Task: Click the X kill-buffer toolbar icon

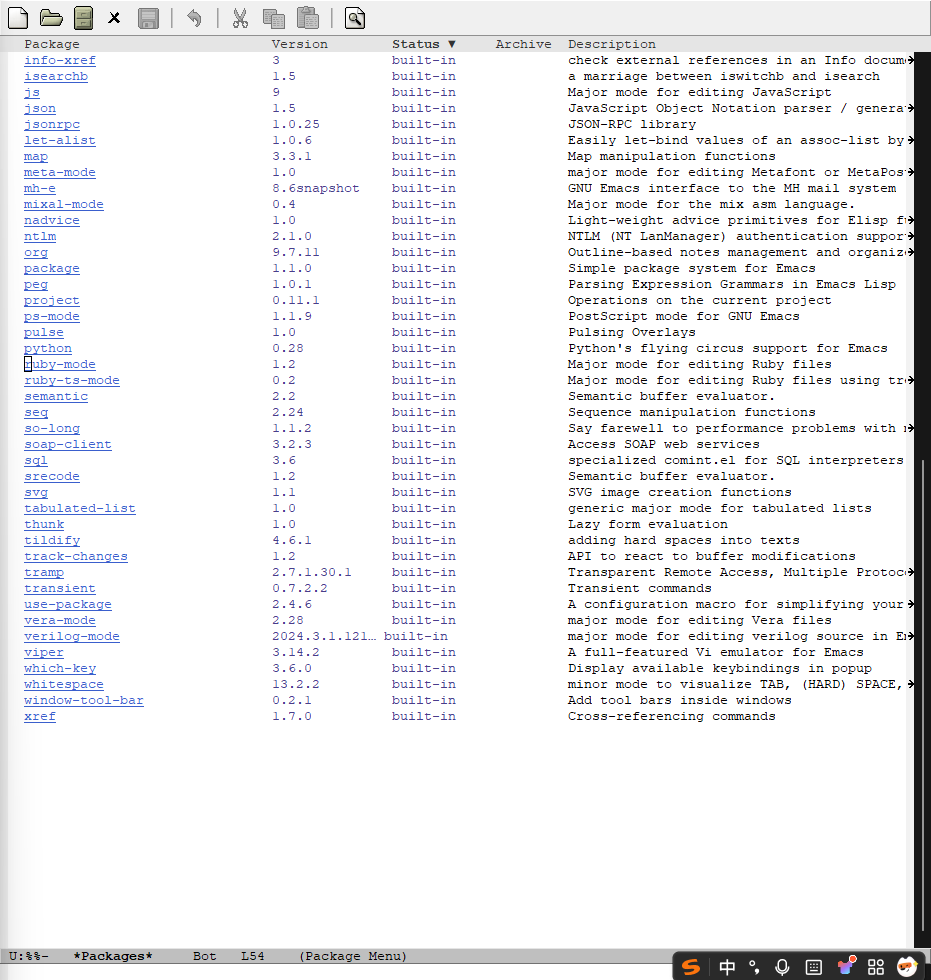Action: coord(114,18)
